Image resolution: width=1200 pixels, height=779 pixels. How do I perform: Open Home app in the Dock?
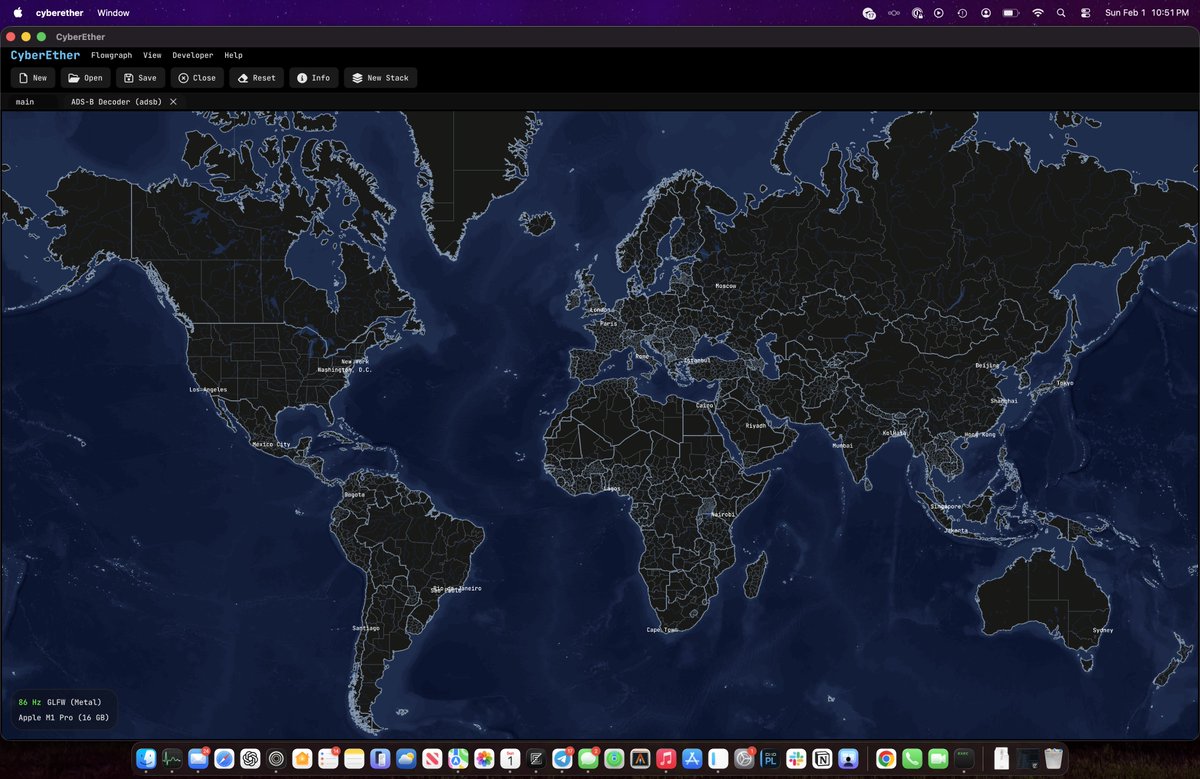click(x=302, y=758)
